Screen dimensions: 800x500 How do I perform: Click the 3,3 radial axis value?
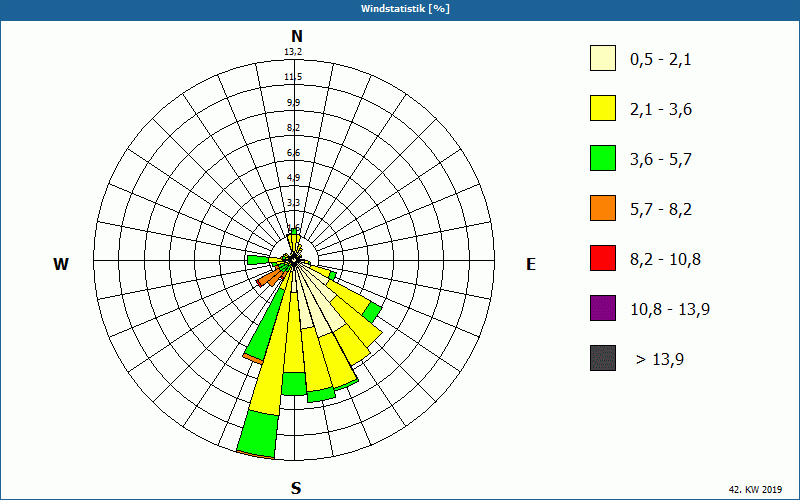pos(293,203)
